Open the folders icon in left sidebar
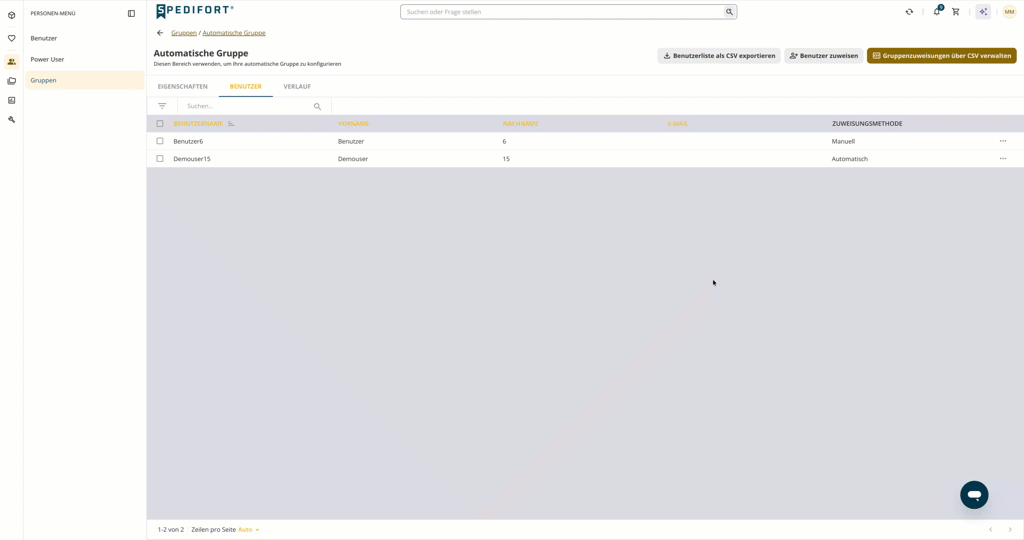 click(x=11, y=81)
